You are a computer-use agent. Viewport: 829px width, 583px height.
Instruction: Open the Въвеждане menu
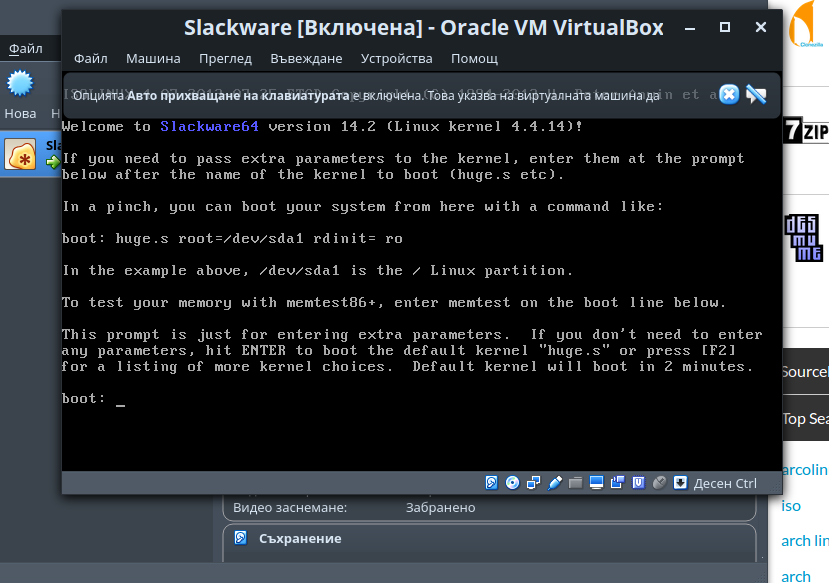point(306,58)
